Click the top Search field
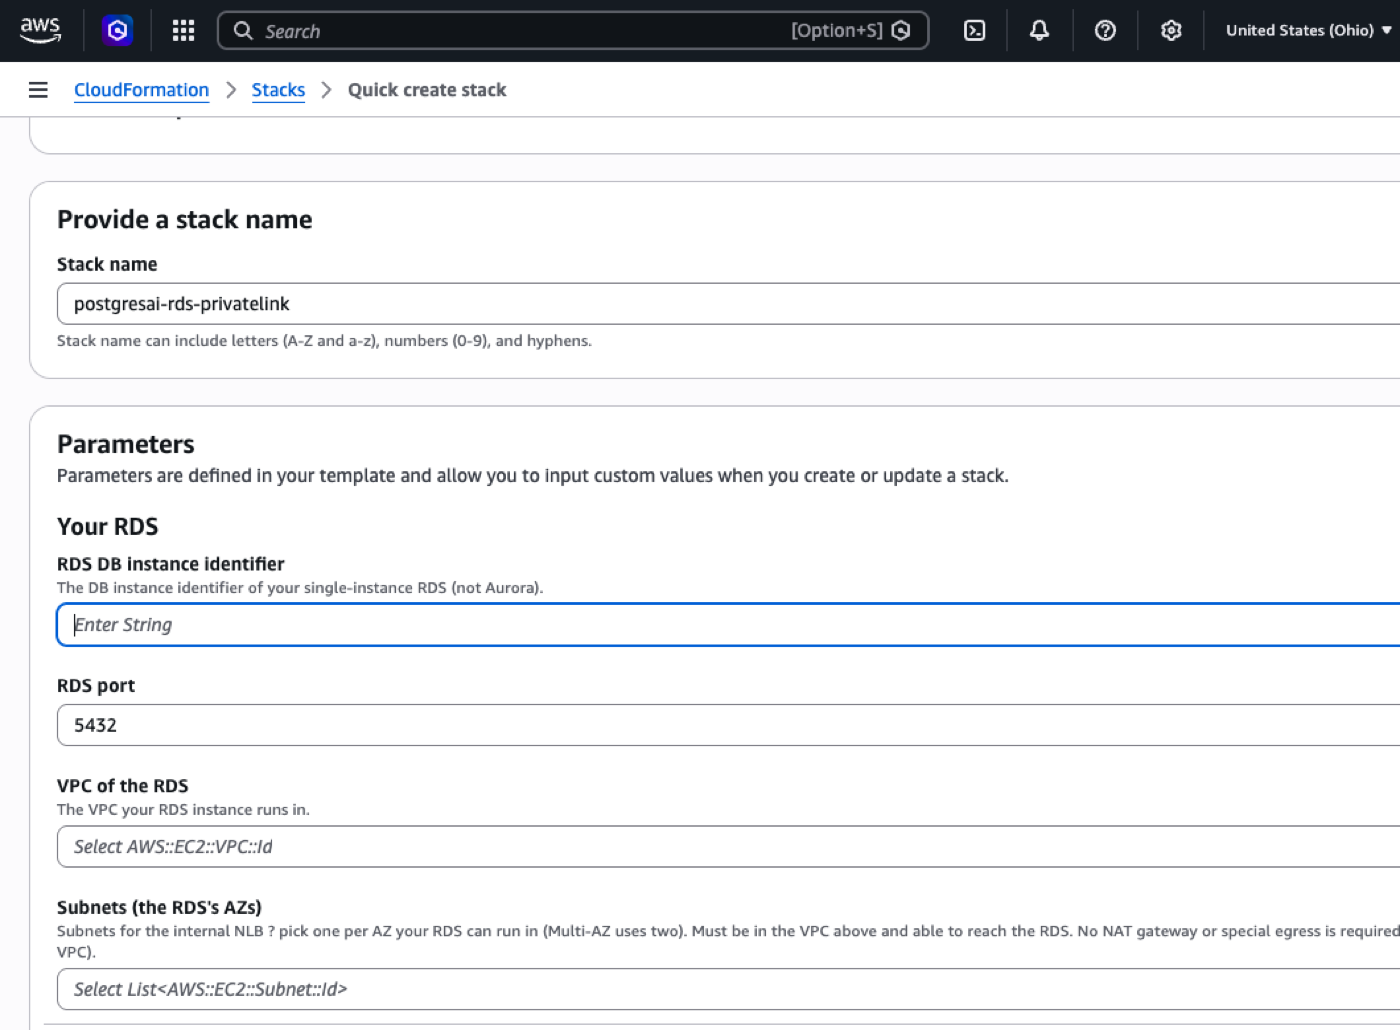The height and width of the screenshot is (1030, 1400). point(573,31)
